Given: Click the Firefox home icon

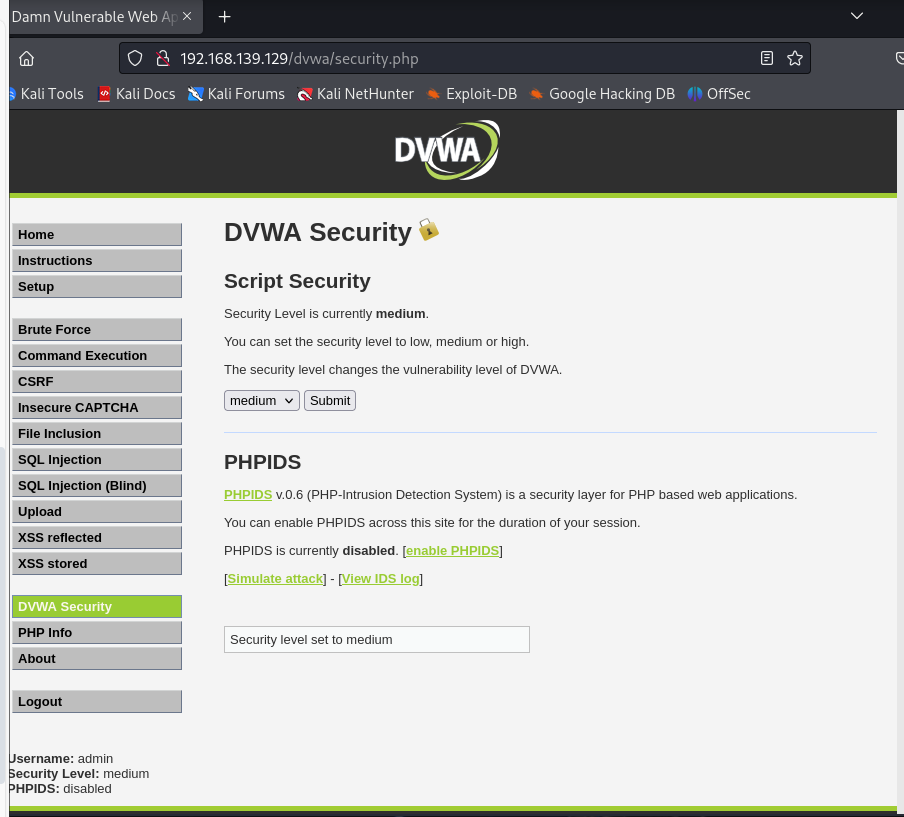Looking at the screenshot, I should click(x=27, y=58).
